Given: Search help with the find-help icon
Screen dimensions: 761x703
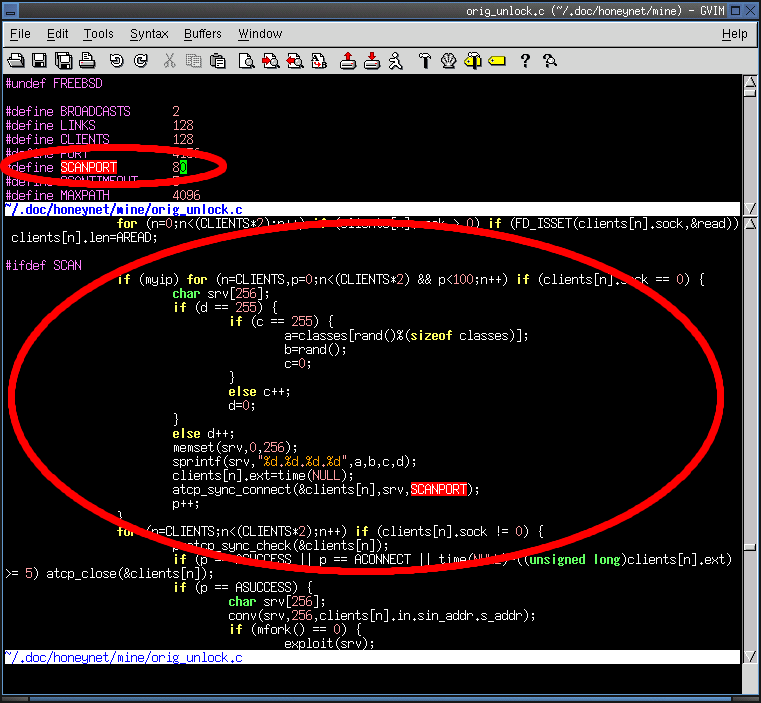Looking at the screenshot, I should [549, 61].
